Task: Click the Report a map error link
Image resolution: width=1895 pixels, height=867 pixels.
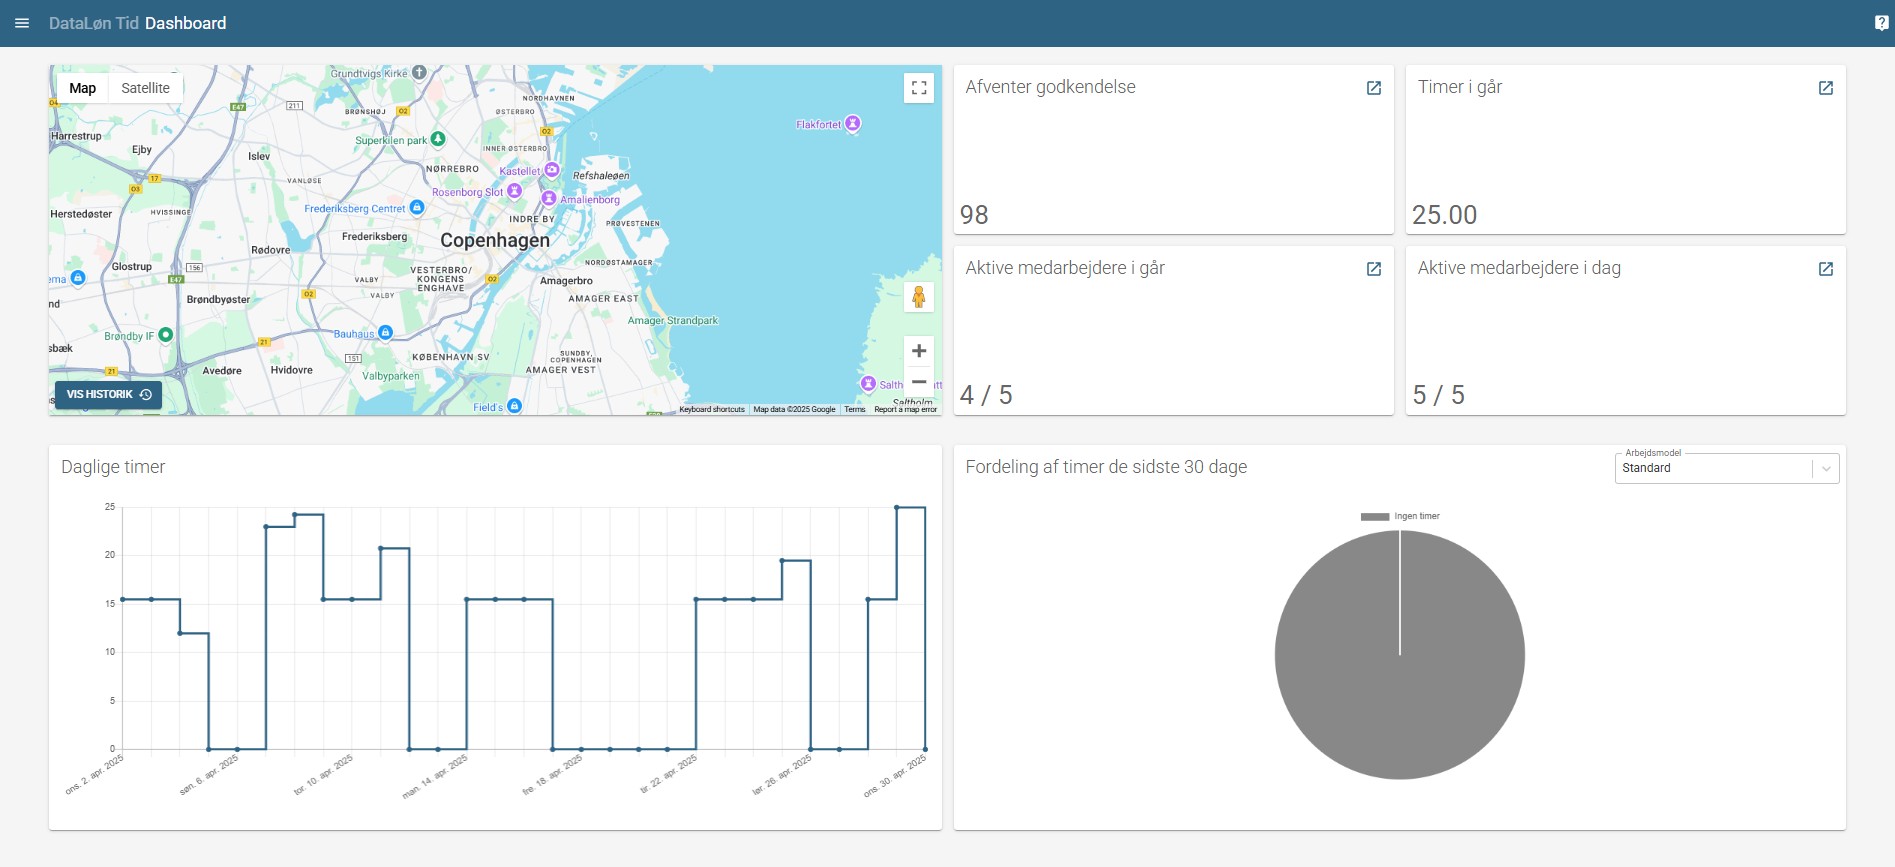Action: tap(905, 409)
